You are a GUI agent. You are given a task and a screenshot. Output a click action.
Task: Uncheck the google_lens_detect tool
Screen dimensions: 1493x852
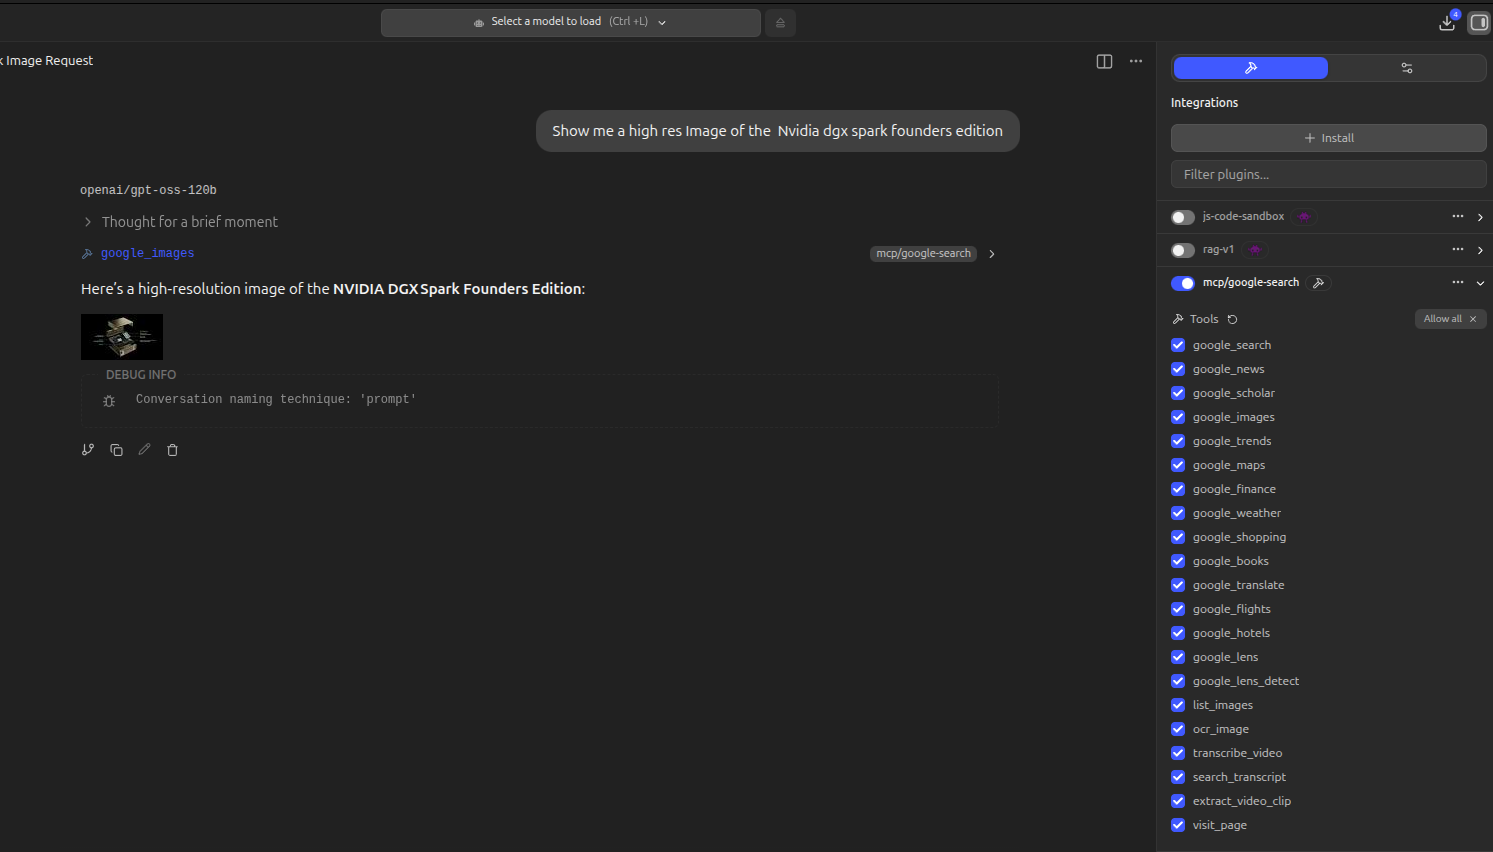click(x=1178, y=681)
